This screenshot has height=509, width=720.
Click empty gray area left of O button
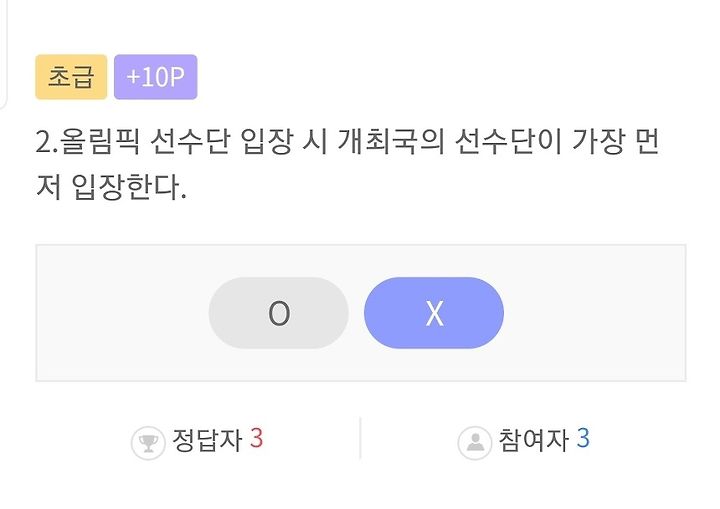[122, 313]
